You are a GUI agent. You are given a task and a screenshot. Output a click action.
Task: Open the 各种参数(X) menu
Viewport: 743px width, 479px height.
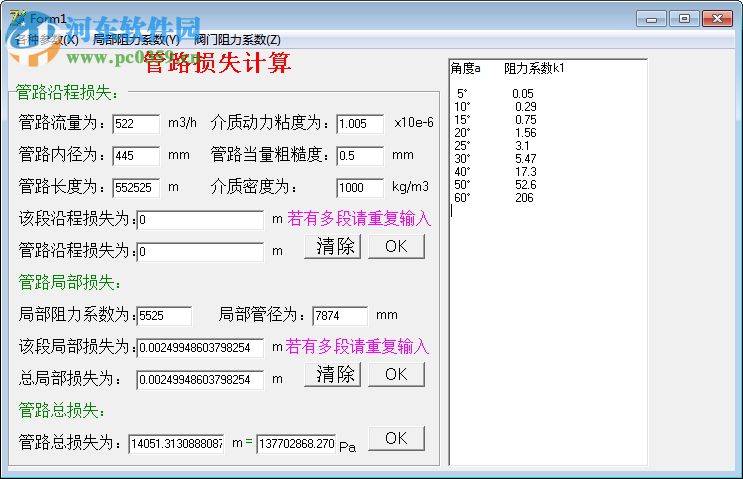pos(46,40)
